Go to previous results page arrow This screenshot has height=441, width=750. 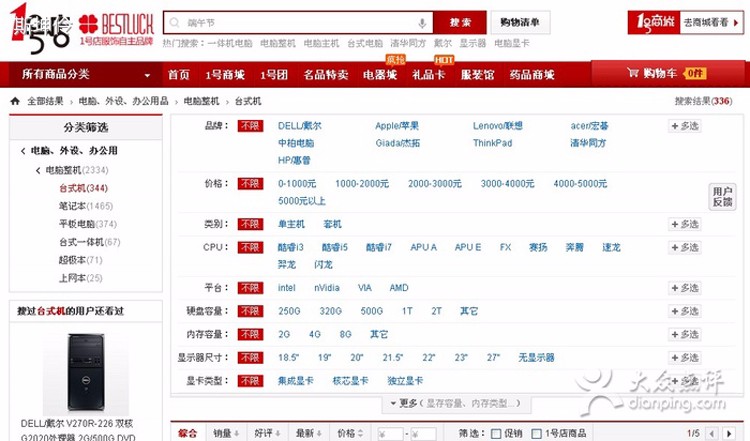712,434
